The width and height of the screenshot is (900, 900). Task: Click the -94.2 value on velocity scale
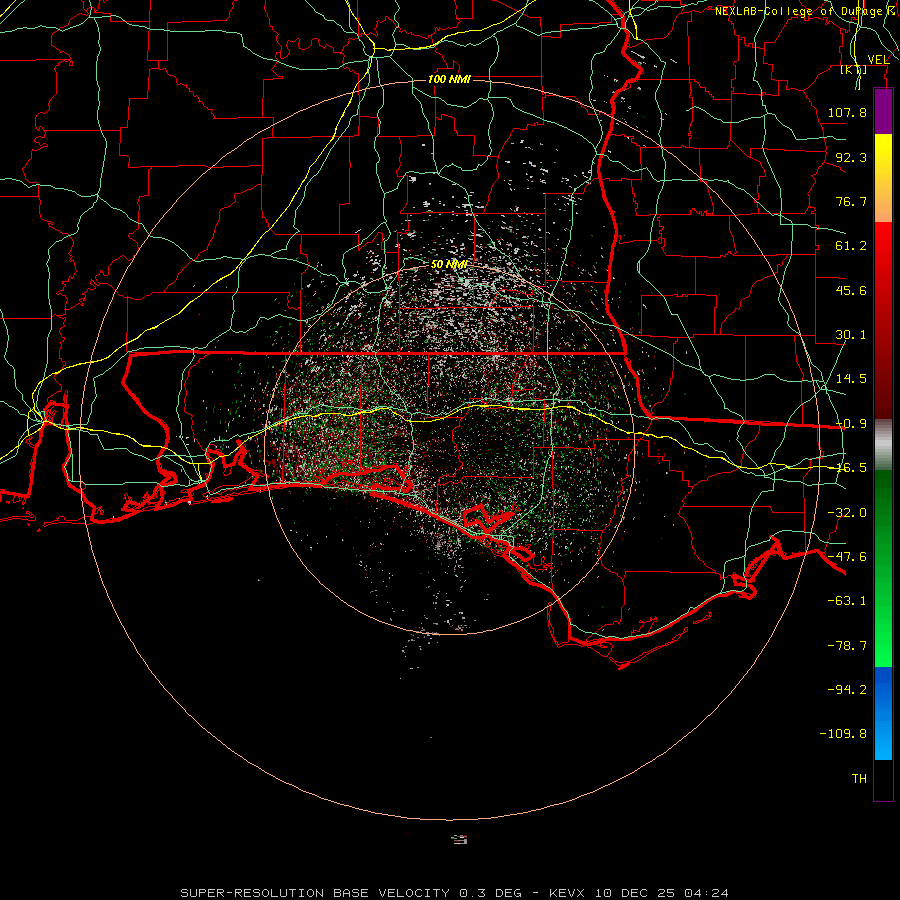847,690
